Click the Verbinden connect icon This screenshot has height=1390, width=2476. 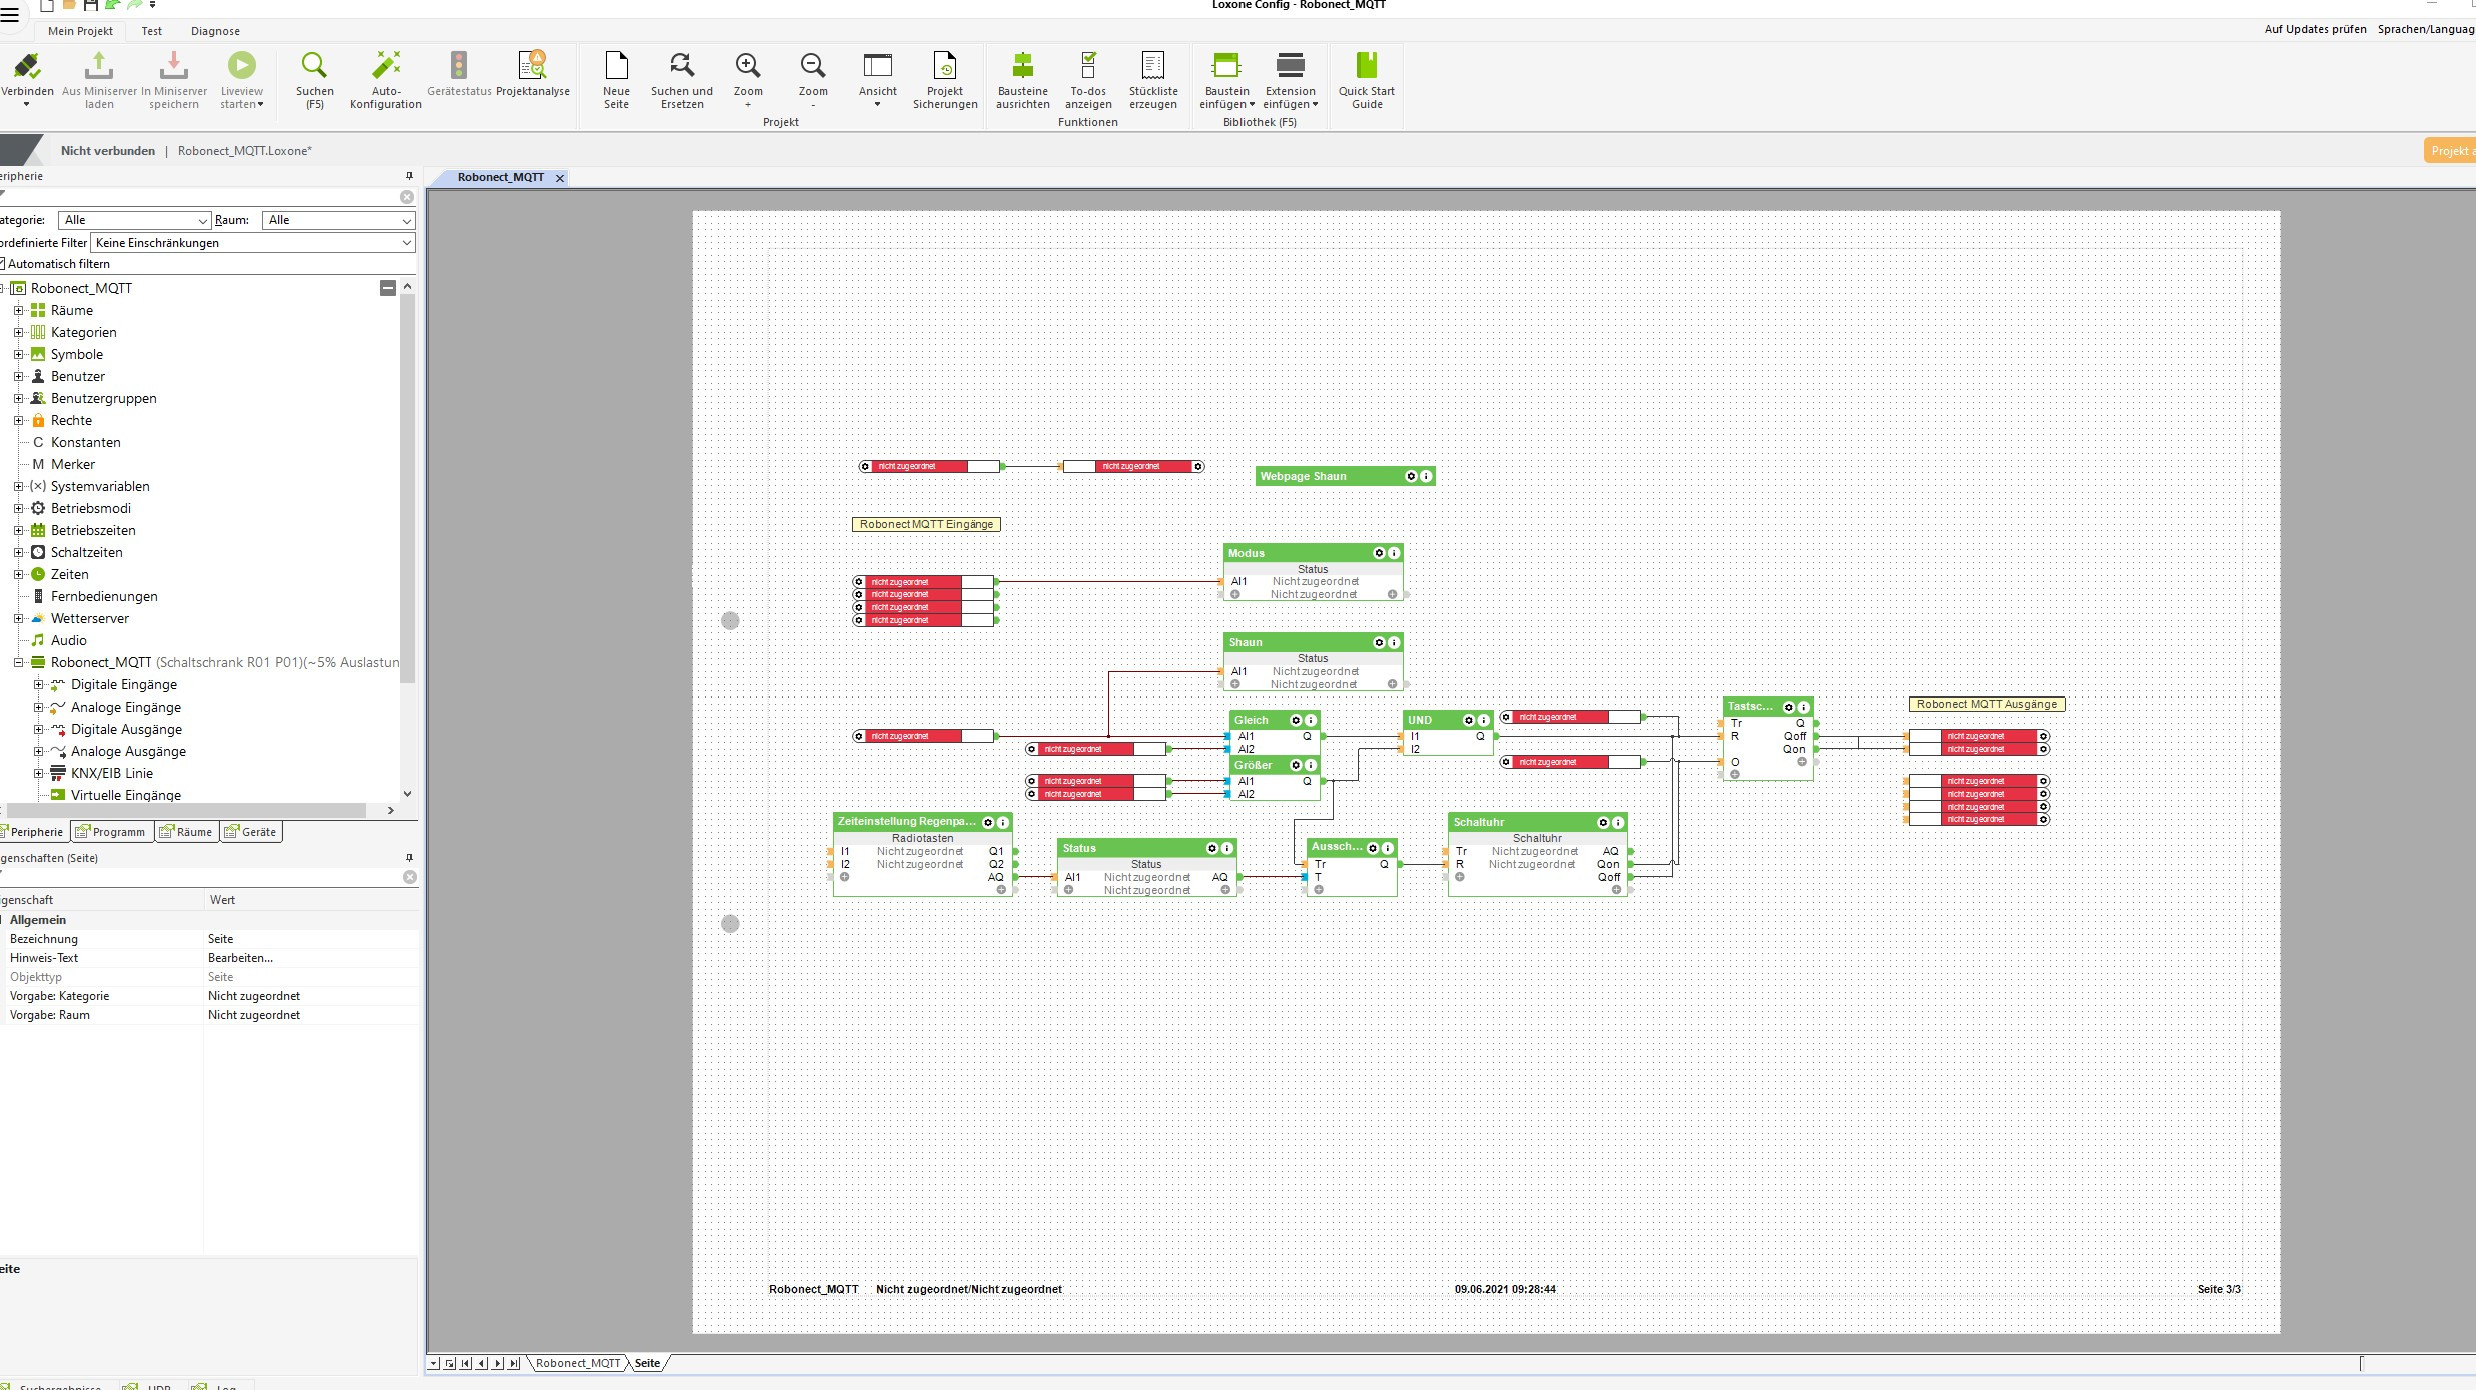(27, 68)
